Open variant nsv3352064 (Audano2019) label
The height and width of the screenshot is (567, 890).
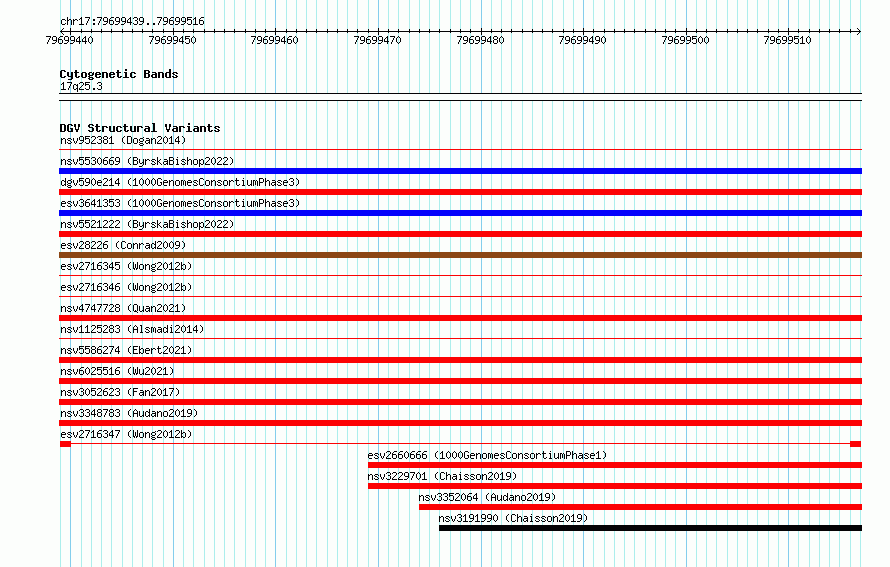(487, 497)
